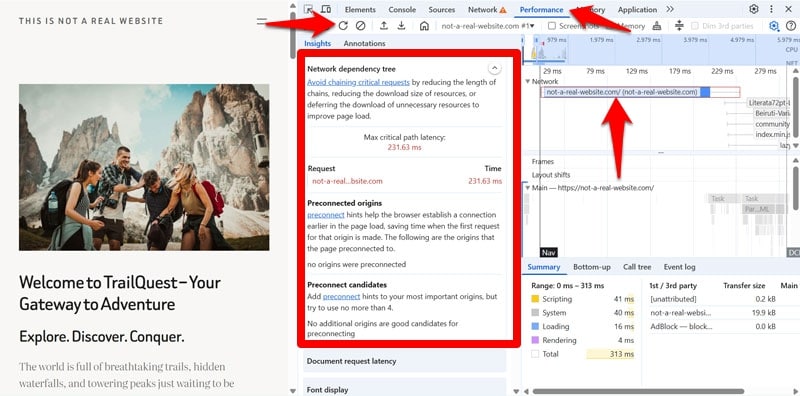
Task: Open the preconnect link under Preconnect candidates
Action: pyautogui.click(x=341, y=296)
